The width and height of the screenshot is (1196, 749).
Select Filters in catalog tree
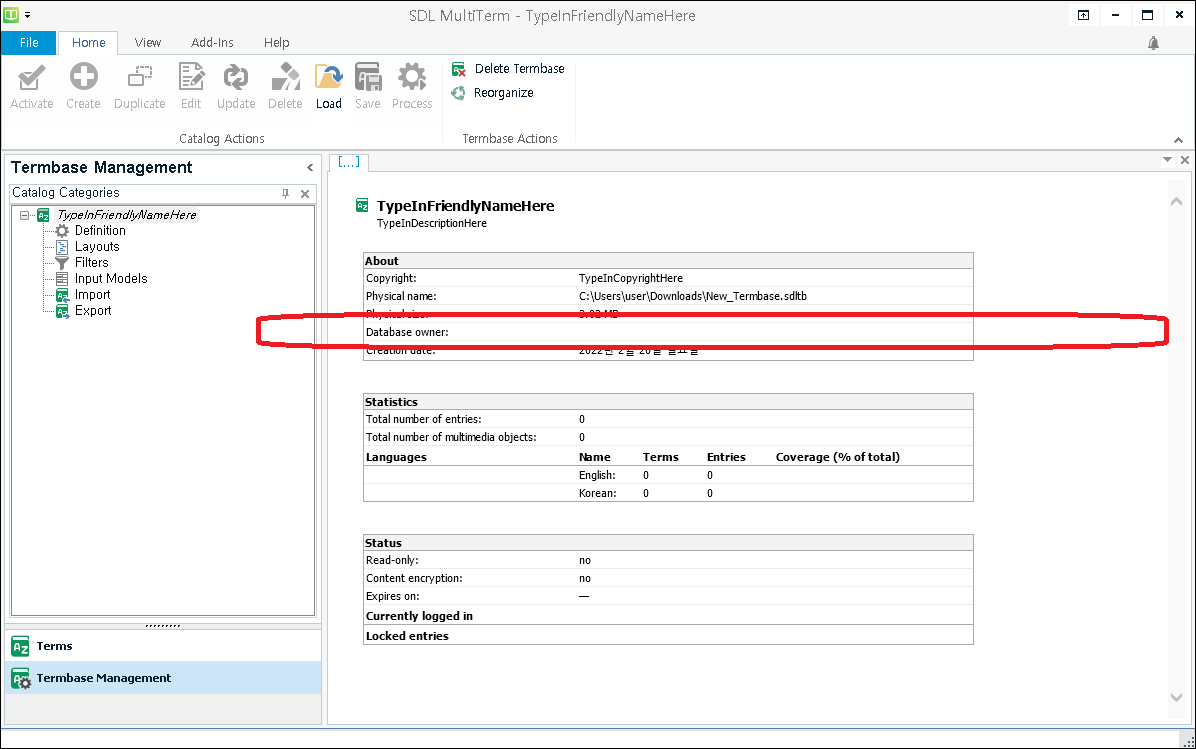[92, 262]
